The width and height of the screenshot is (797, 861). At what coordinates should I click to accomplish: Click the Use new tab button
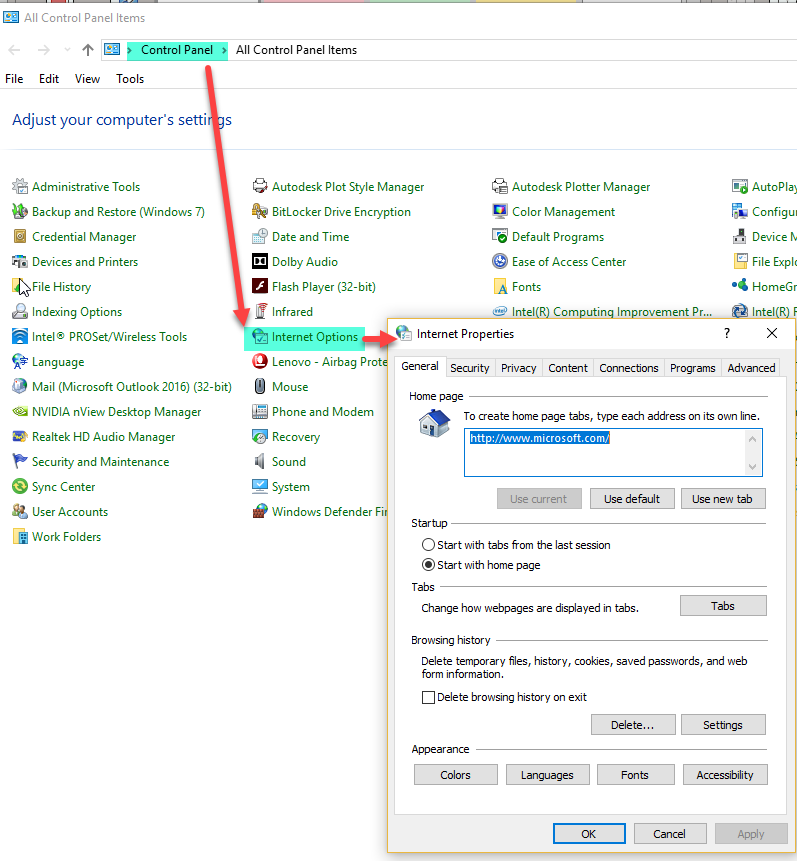(723, 499)
